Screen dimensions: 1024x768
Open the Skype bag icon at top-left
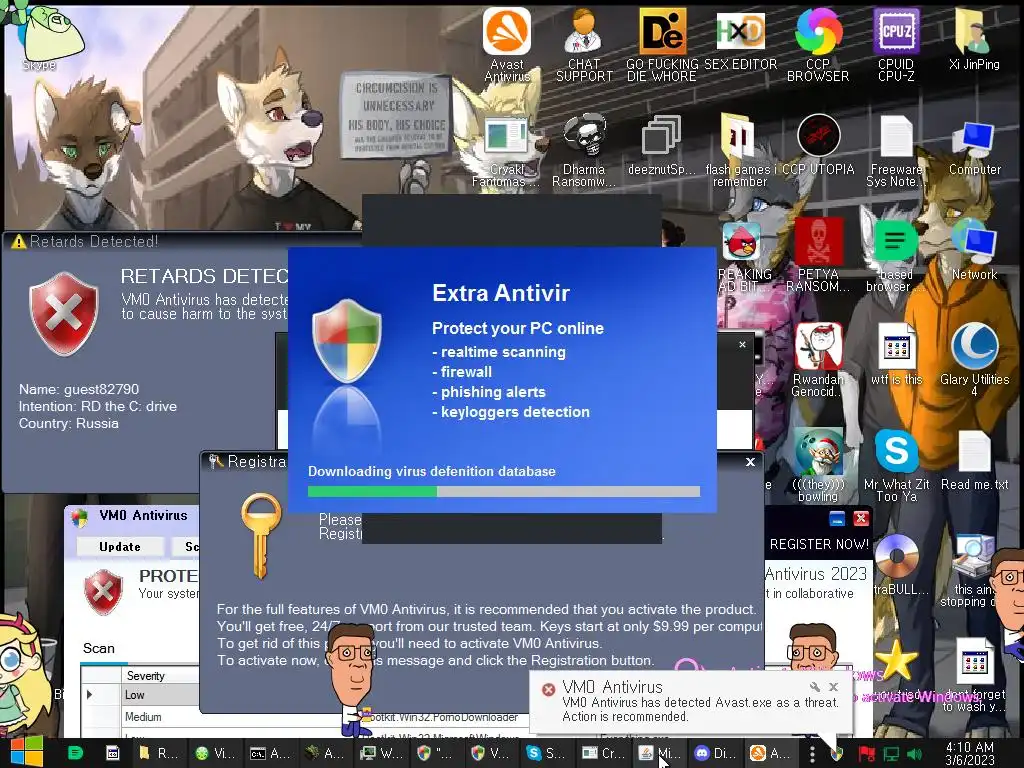[49, 38]
